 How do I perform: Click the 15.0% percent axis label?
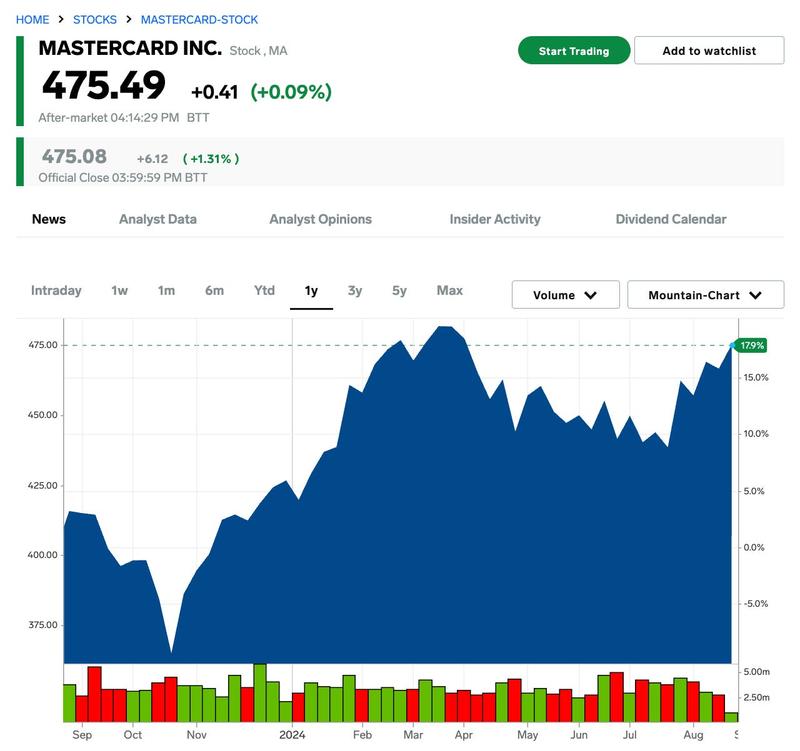point(756,378)
